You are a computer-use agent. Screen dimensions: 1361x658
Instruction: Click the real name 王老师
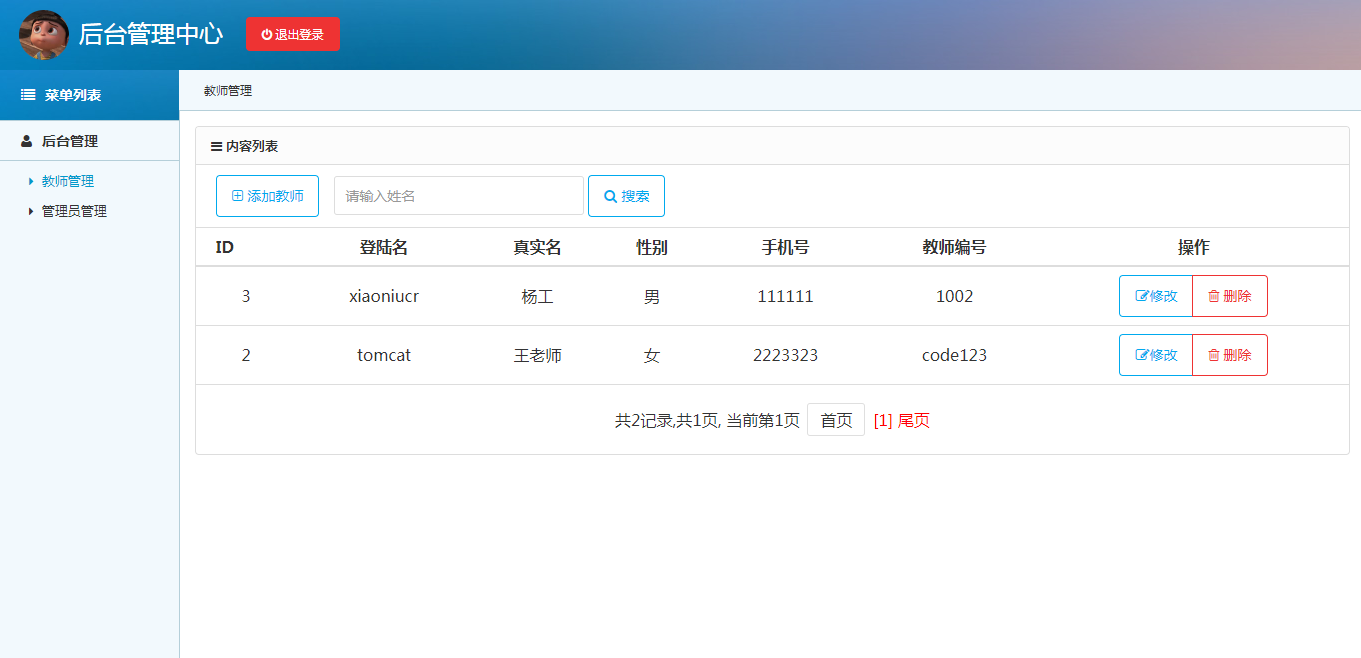point(538,355)
